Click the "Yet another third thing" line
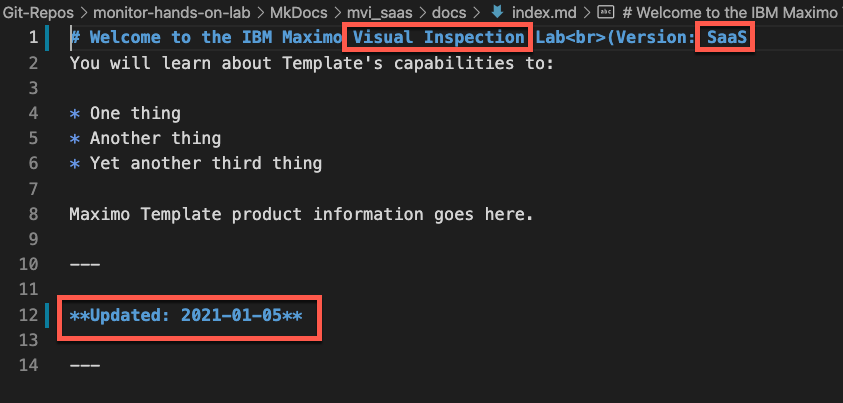This screenshot has width=843, height=403. pyautogui.click(x=205, y=163)
